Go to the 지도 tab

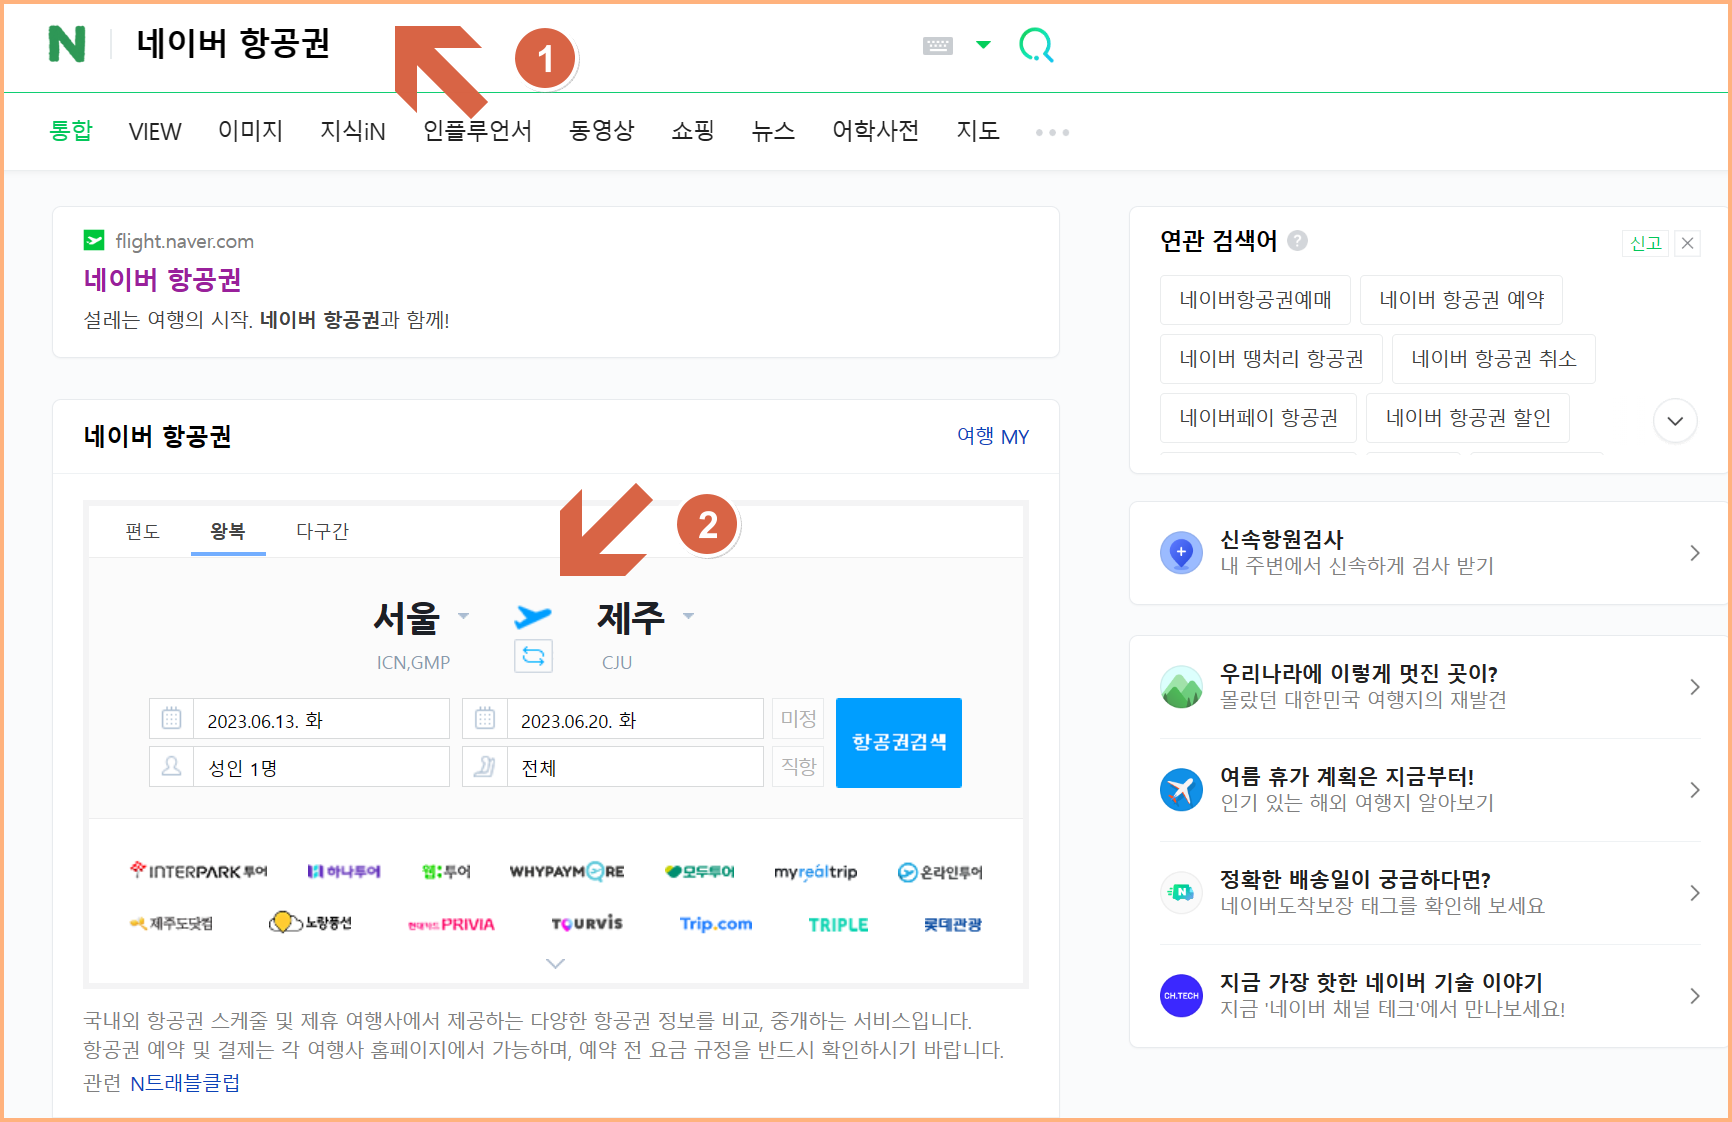pyautogui.click(x=978, y=131)
